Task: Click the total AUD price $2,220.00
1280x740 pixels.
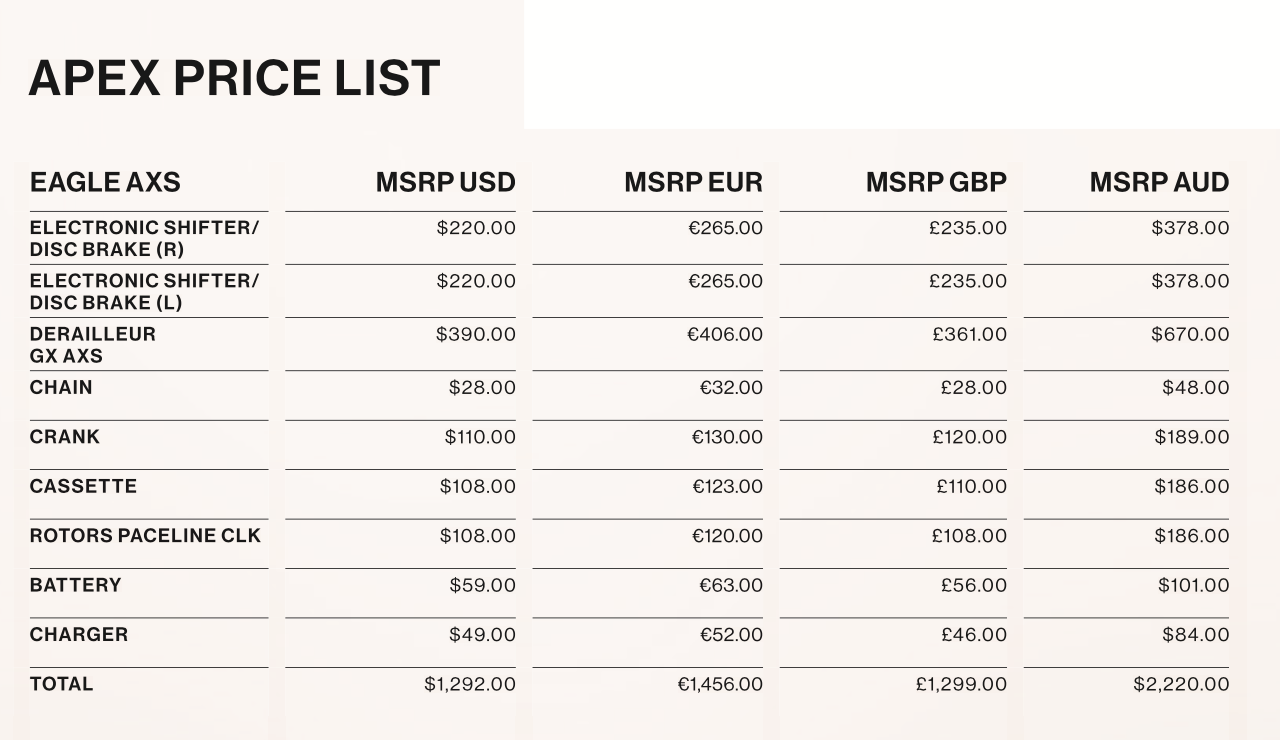Action: 1181,685
